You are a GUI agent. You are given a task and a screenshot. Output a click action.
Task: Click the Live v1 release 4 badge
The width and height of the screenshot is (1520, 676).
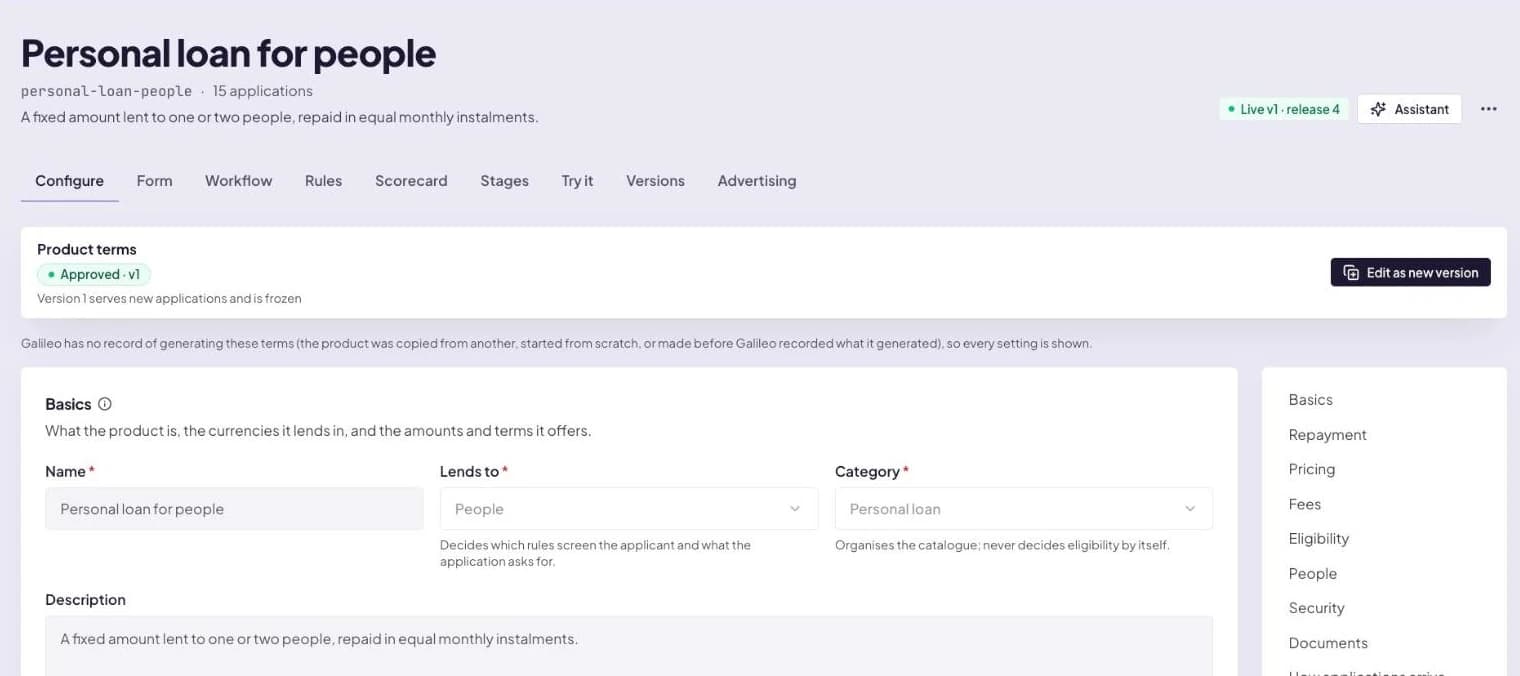point(1284,109)
